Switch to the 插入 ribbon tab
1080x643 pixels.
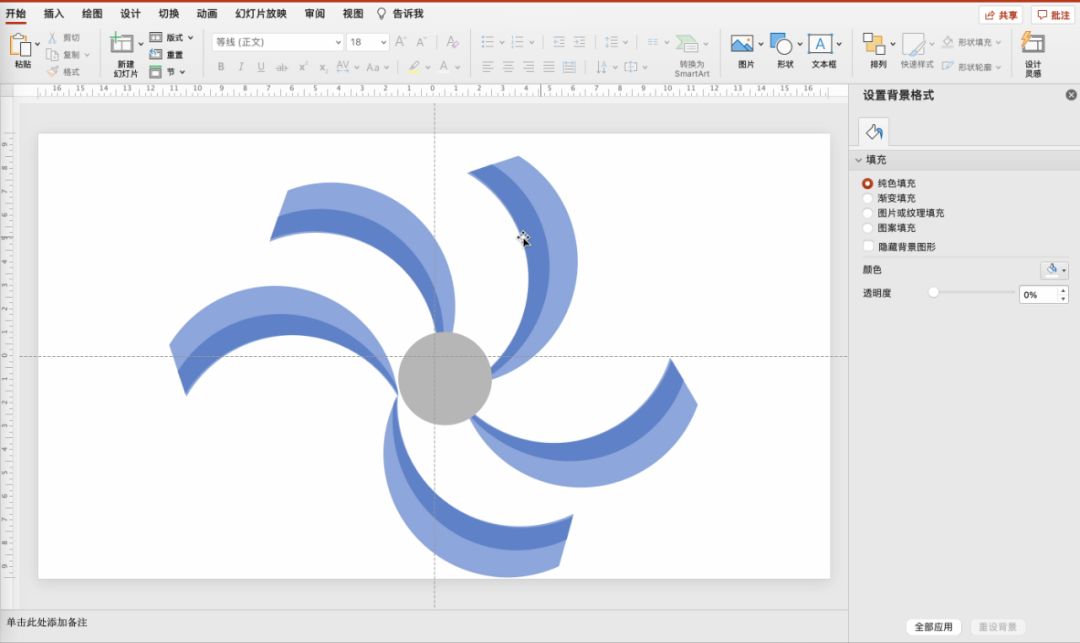(54, 14)
